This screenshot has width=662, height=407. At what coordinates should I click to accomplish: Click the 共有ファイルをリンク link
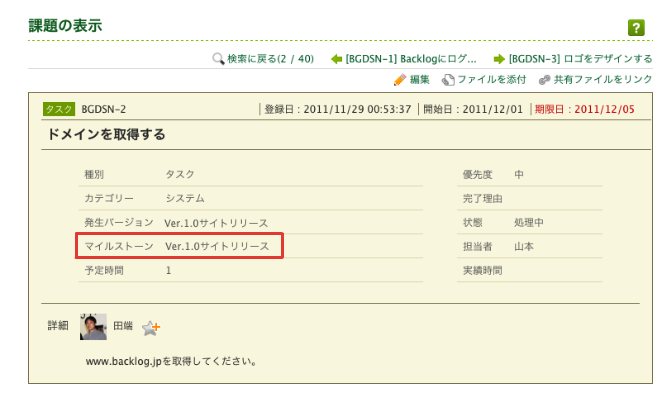pos(603,80)
